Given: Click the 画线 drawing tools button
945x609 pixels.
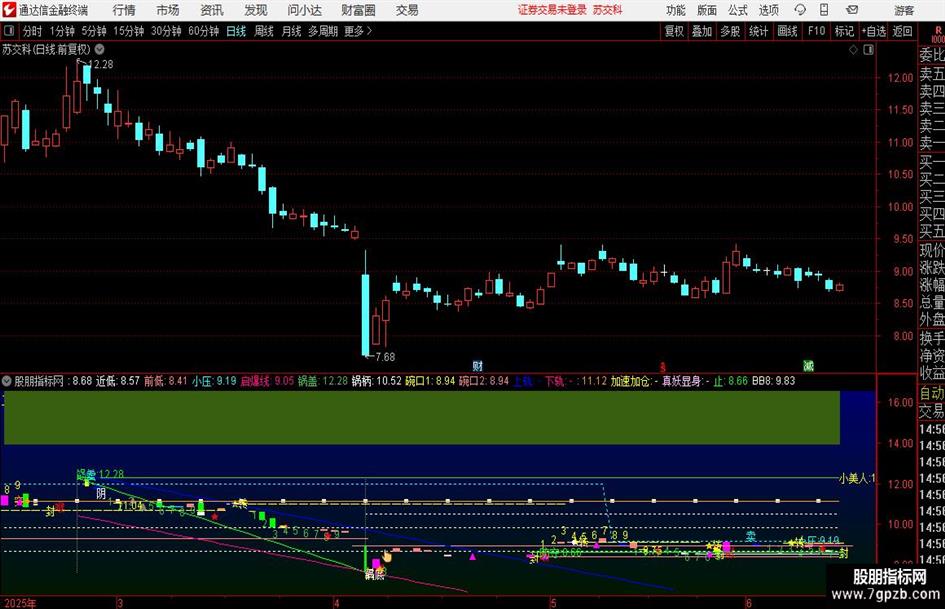Looking at the screenshot, I should coord(787,31).
